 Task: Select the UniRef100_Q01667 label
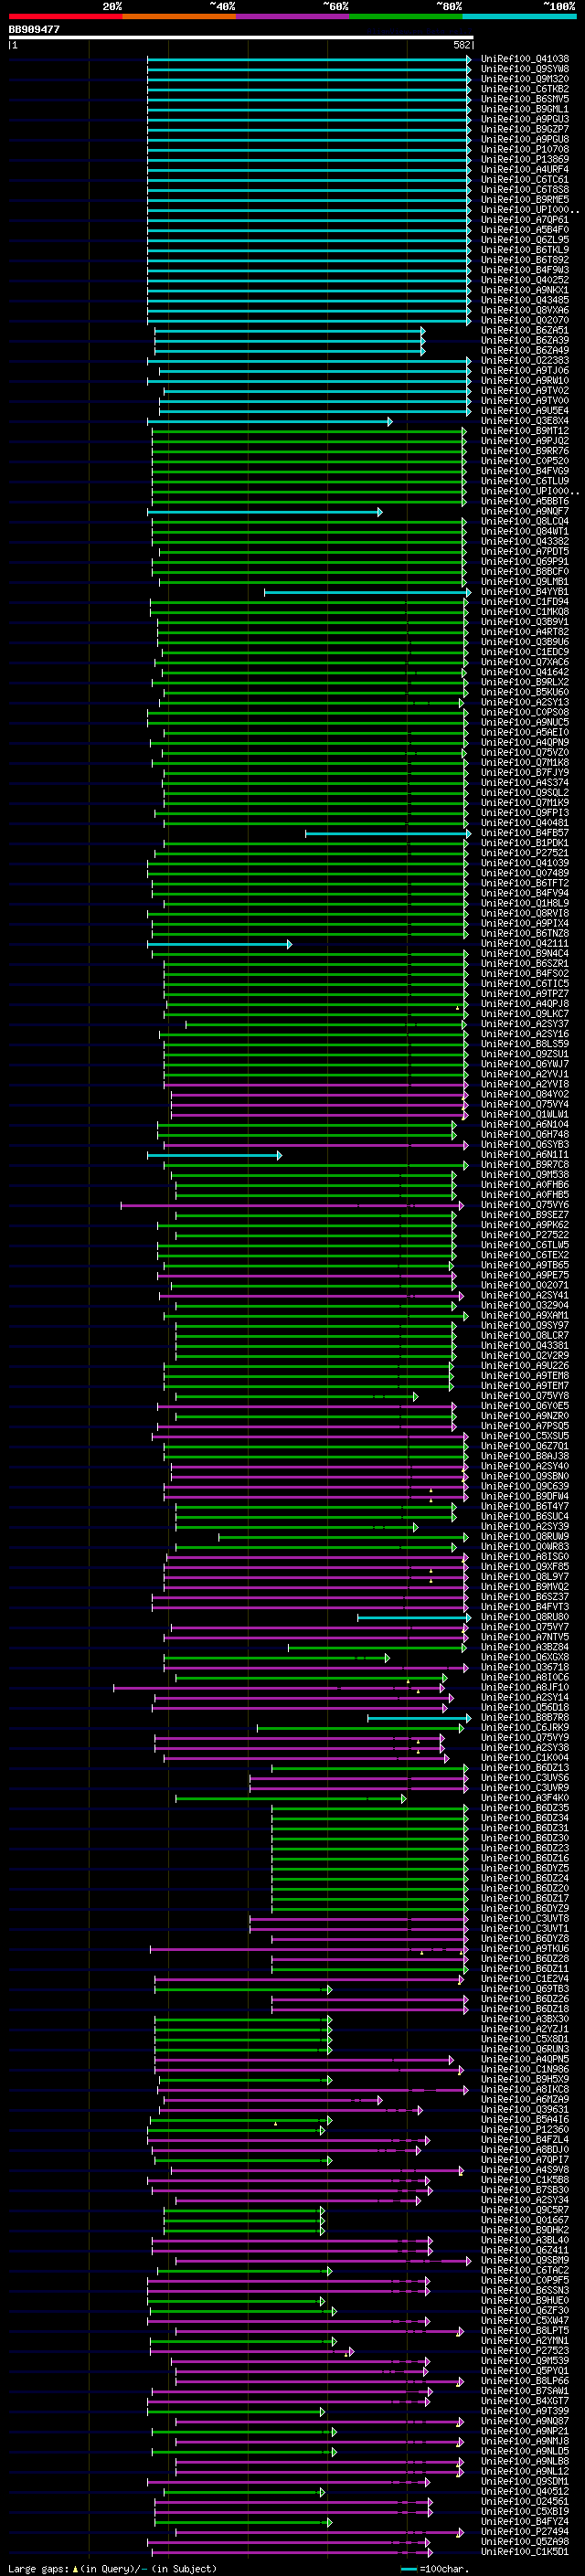click(525, 2220)
